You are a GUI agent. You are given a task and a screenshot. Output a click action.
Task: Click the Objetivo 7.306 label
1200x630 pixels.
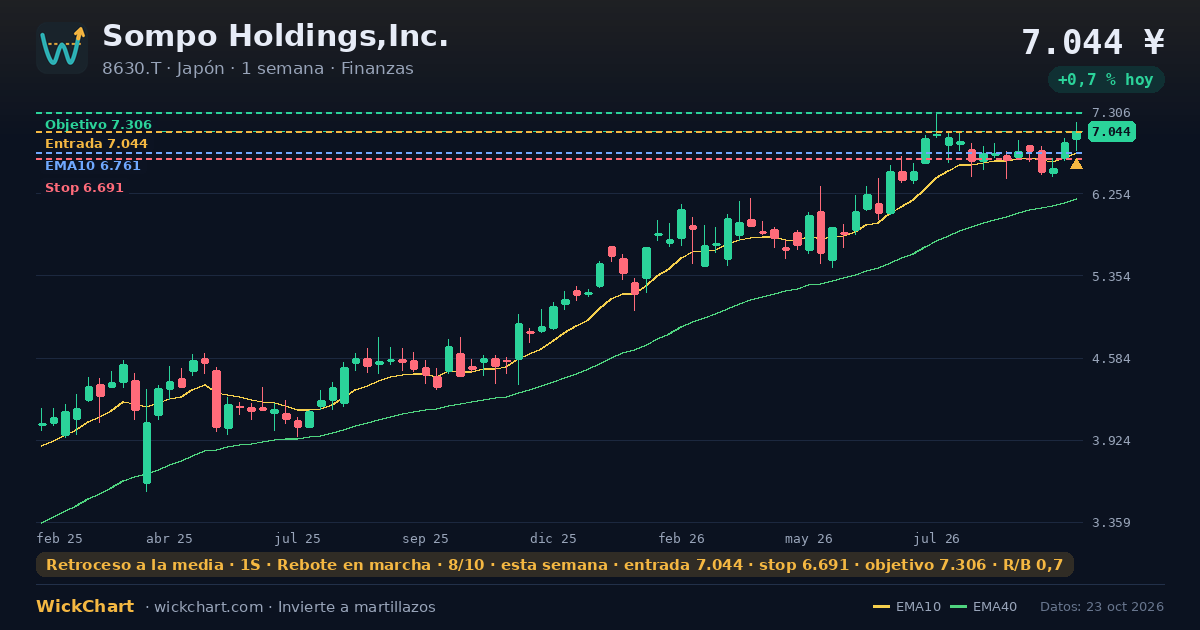pos(98,125)
